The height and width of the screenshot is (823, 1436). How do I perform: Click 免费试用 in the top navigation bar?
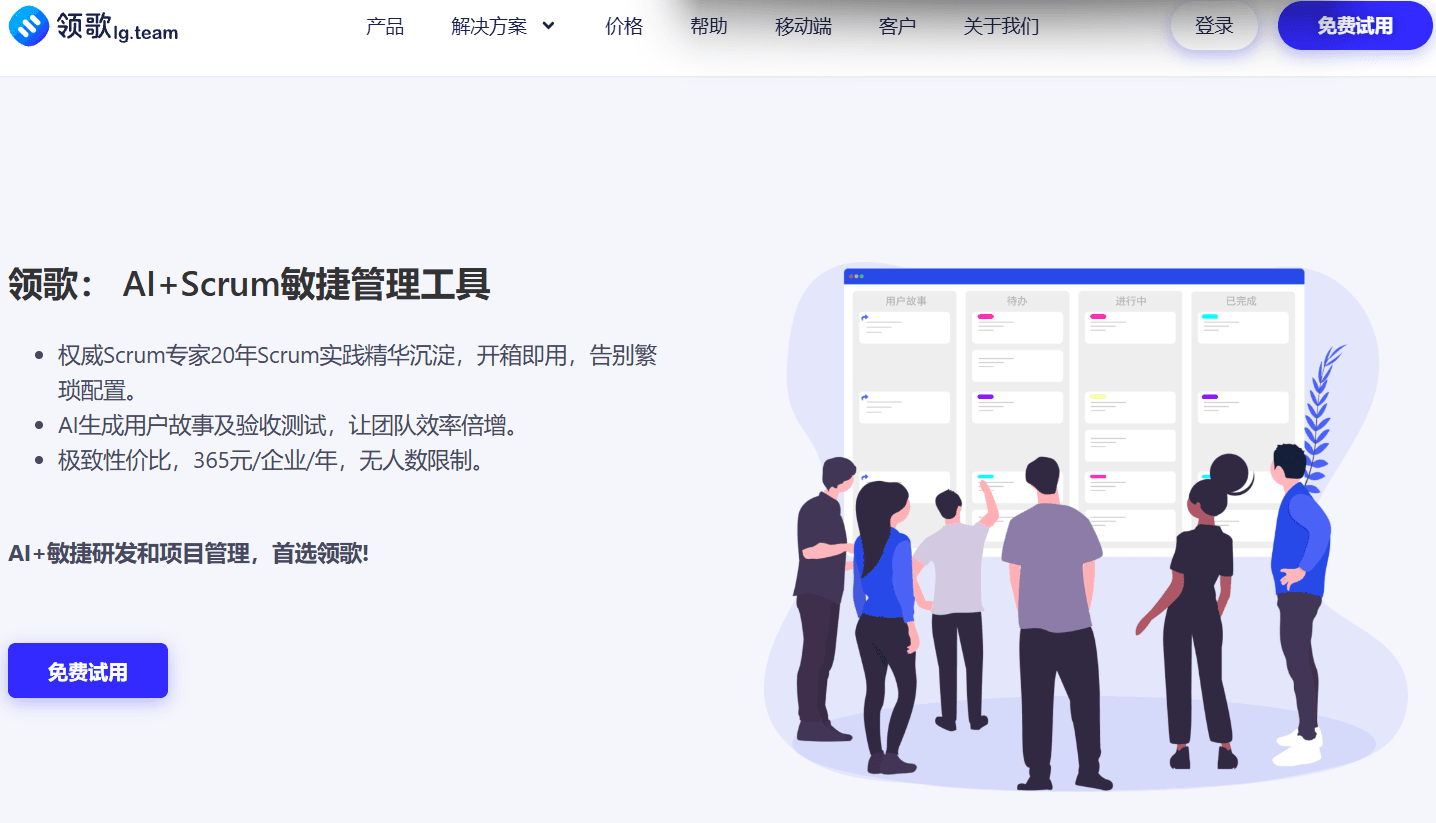pos(1355,26)
